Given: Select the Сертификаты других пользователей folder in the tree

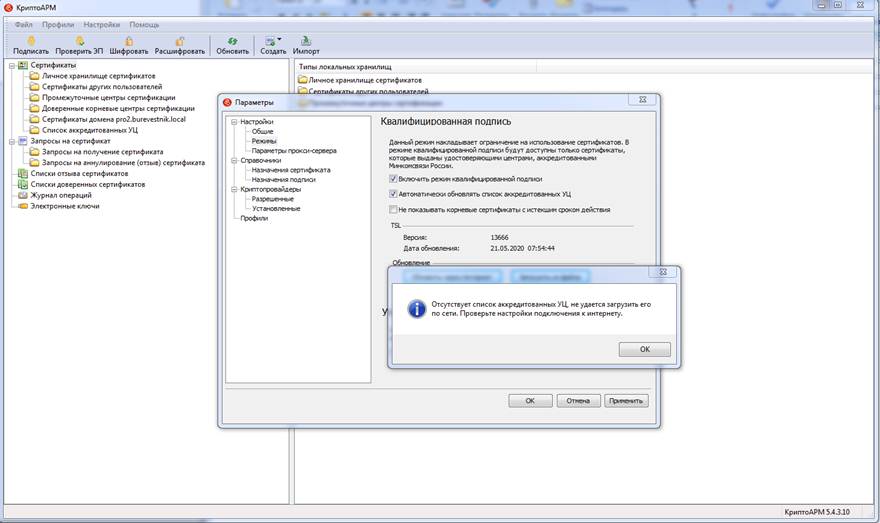Looking at the screenshot, I should (x=96, y=86).
